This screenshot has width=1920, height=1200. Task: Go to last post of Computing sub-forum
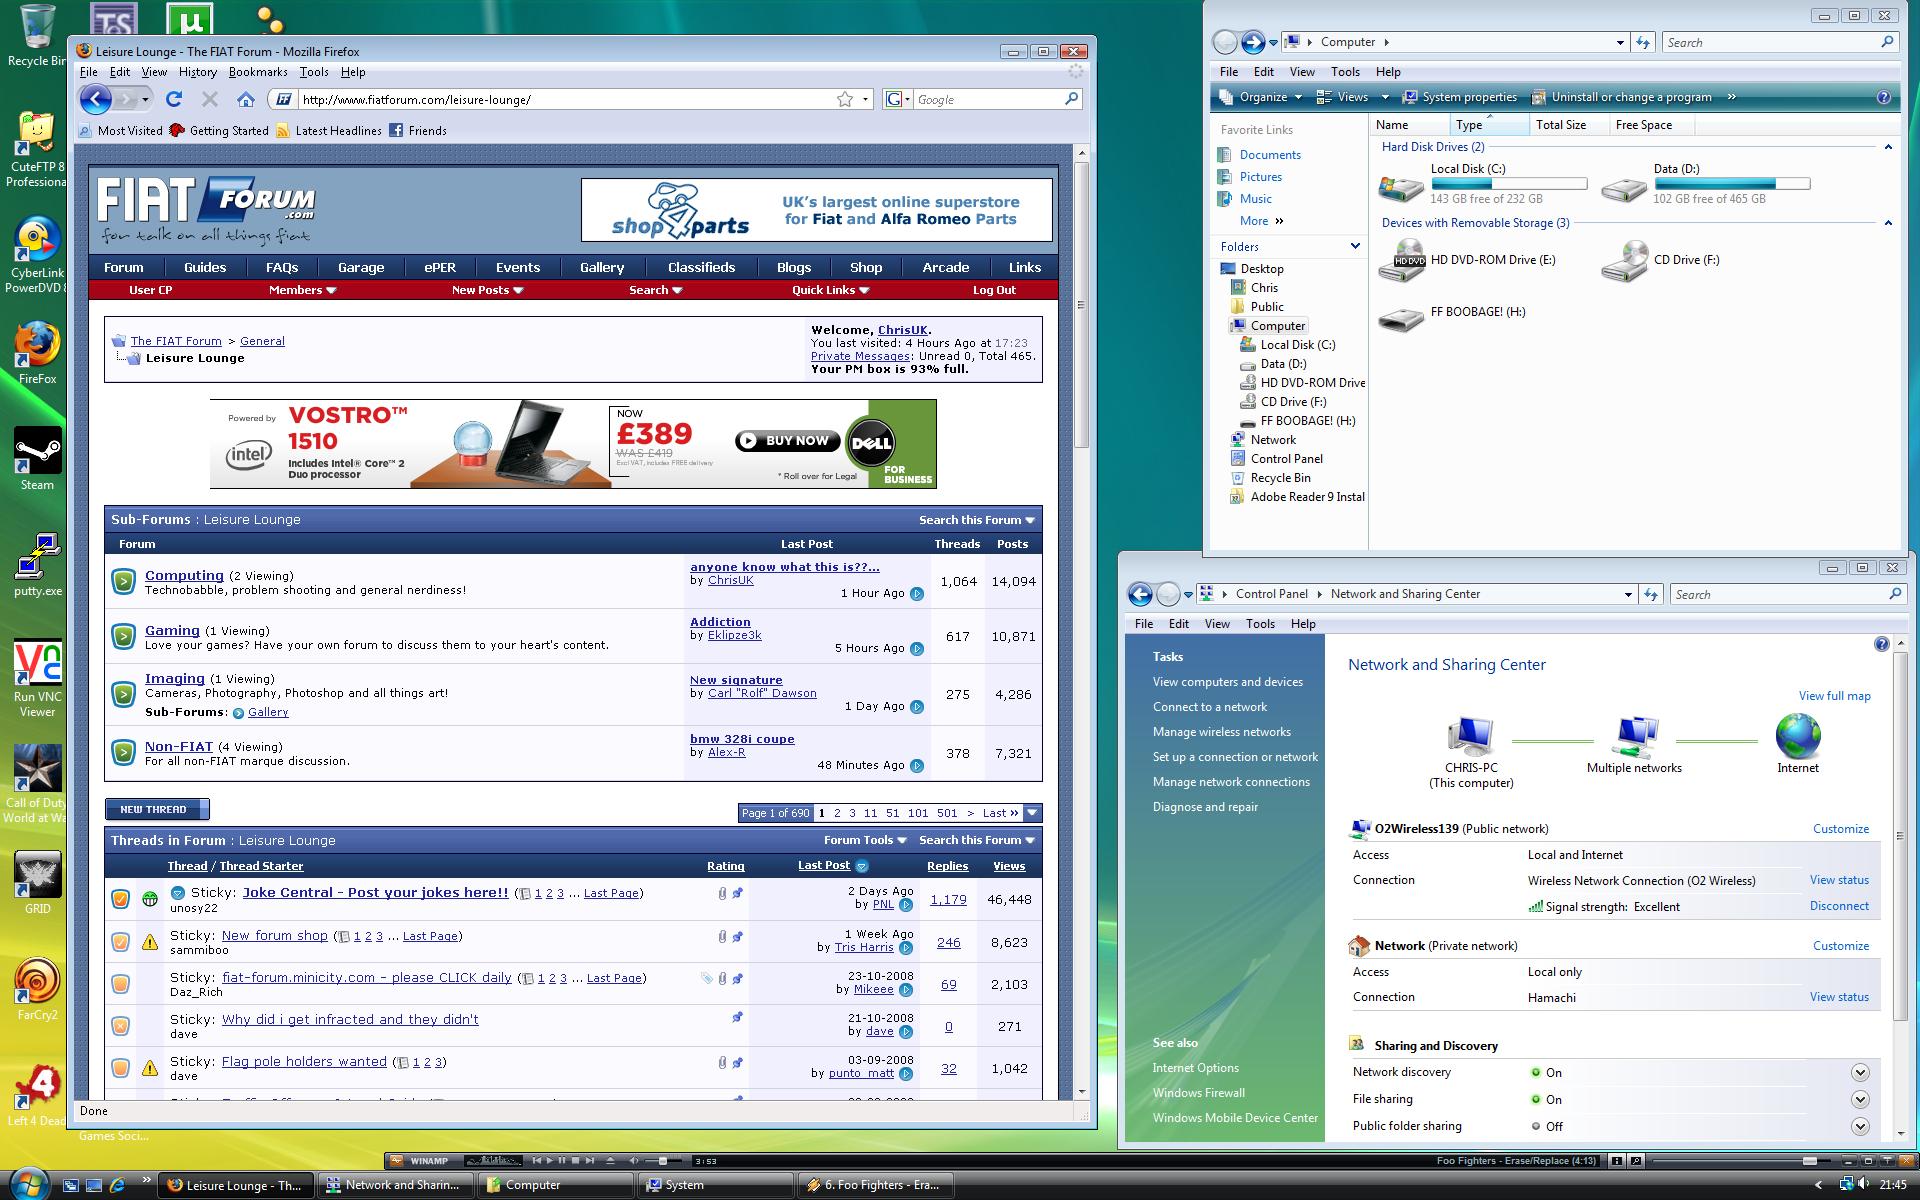(917, 594)
